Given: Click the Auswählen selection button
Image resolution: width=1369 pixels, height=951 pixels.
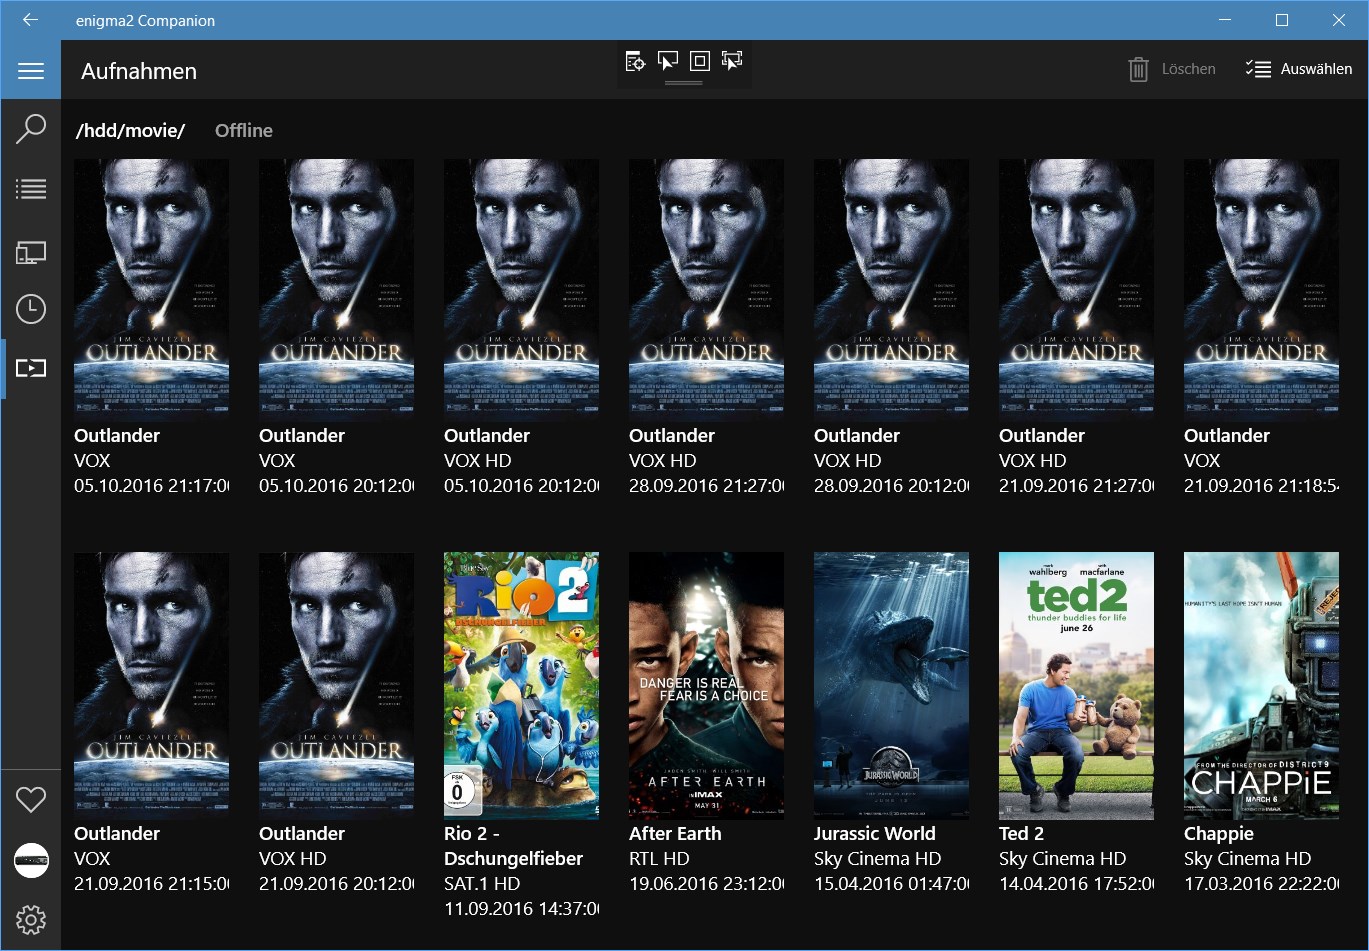Looking at the screenshot, I should click(x=1299, y=69).
